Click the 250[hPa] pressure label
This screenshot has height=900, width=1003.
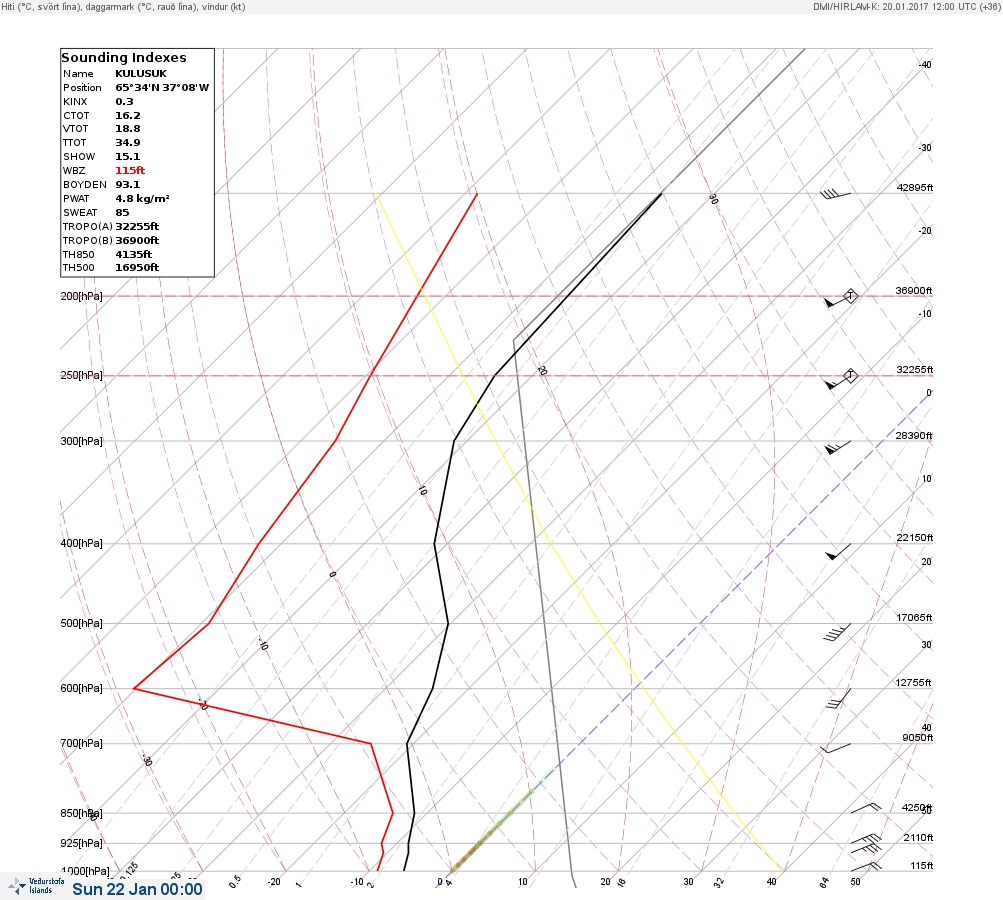pyautogui.click(x=81, y=375)
